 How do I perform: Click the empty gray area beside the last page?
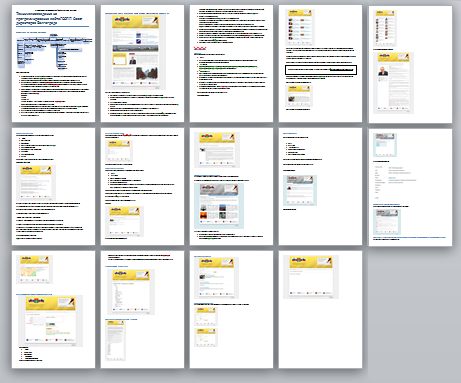(411, 310)
